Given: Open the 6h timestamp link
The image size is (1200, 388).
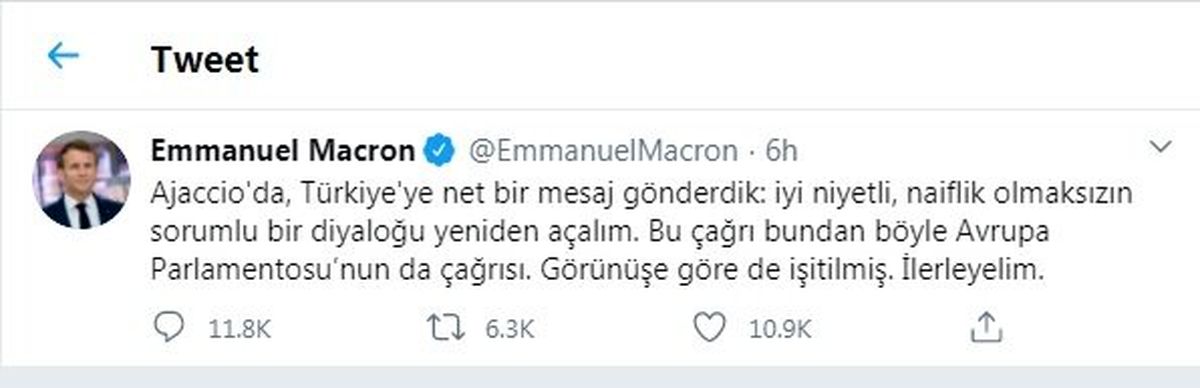Looking at the screenshot, I should coord(781,152).
